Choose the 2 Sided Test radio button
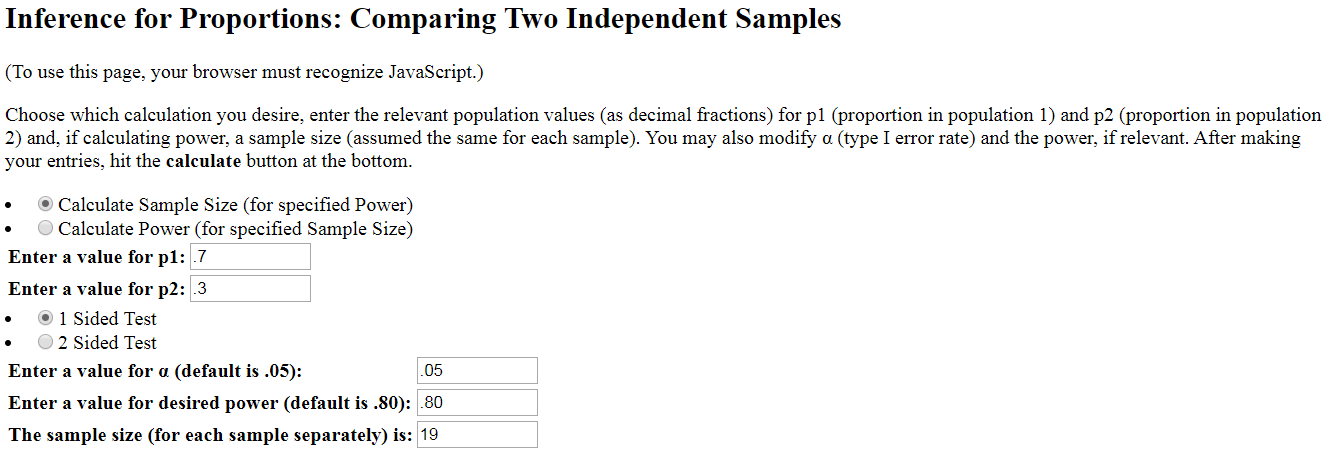Screen dimensions: 1326x461 pos(45,342)
